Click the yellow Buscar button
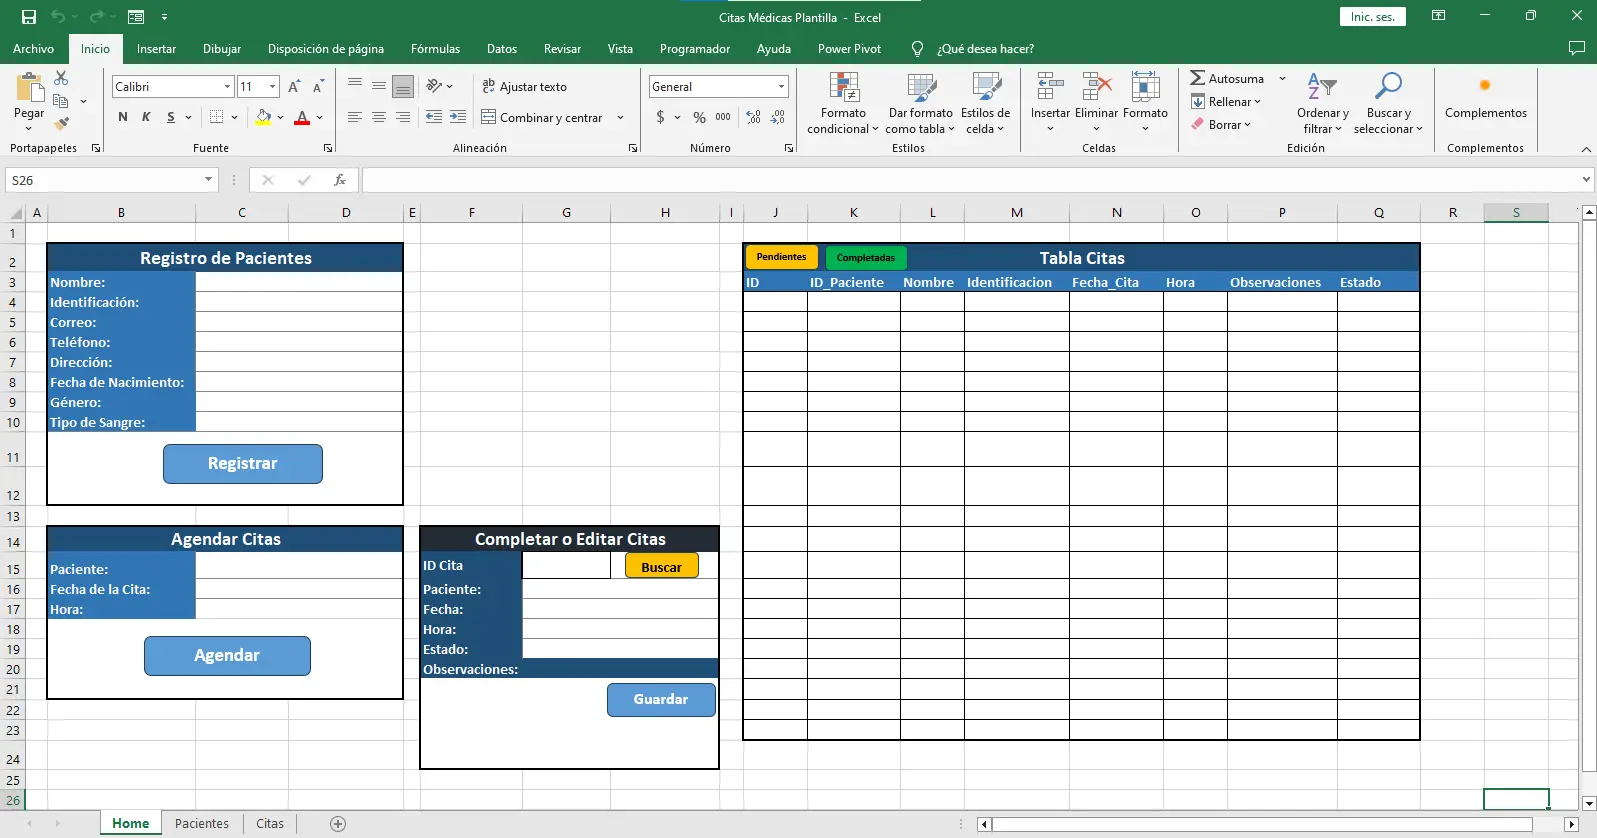Screen dimensions: 1597x838 [661, 566]
